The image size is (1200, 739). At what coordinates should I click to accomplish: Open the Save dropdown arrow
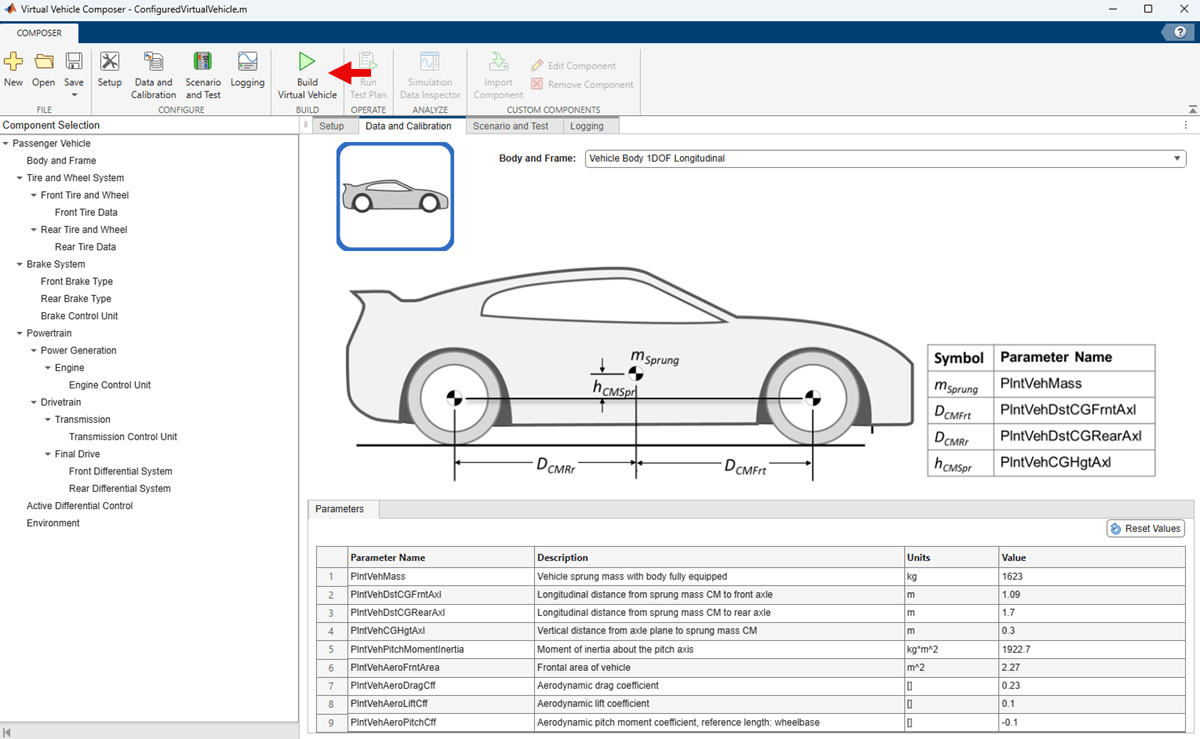coord(74,95)
